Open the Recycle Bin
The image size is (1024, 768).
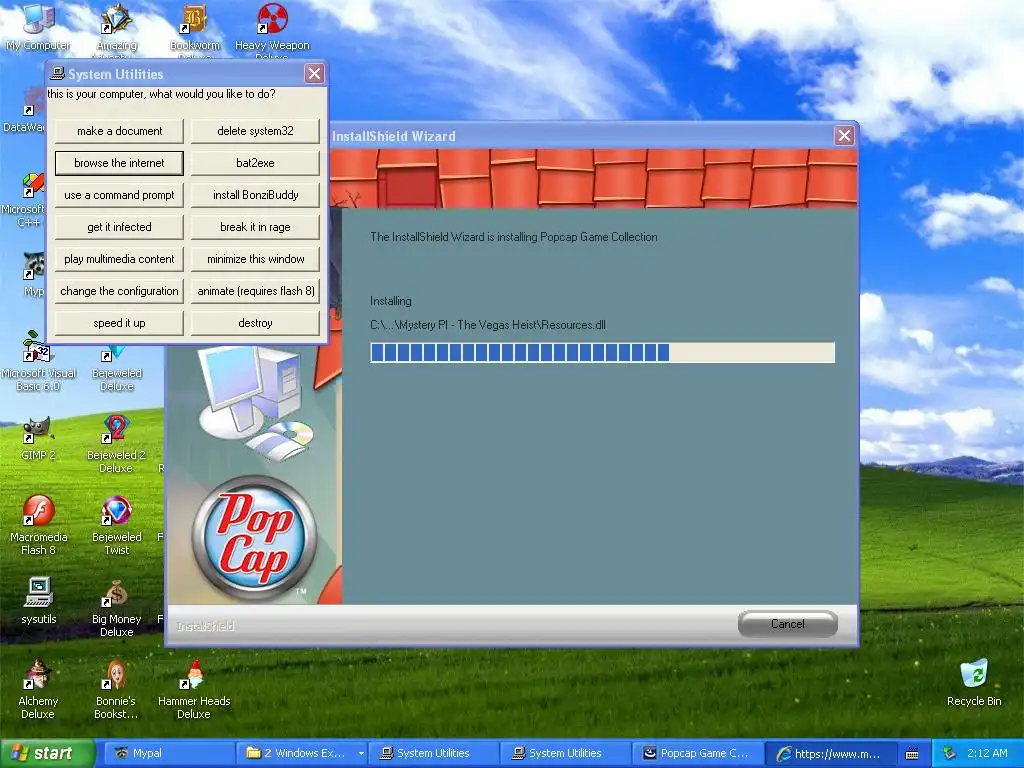(x=974, y=683)
